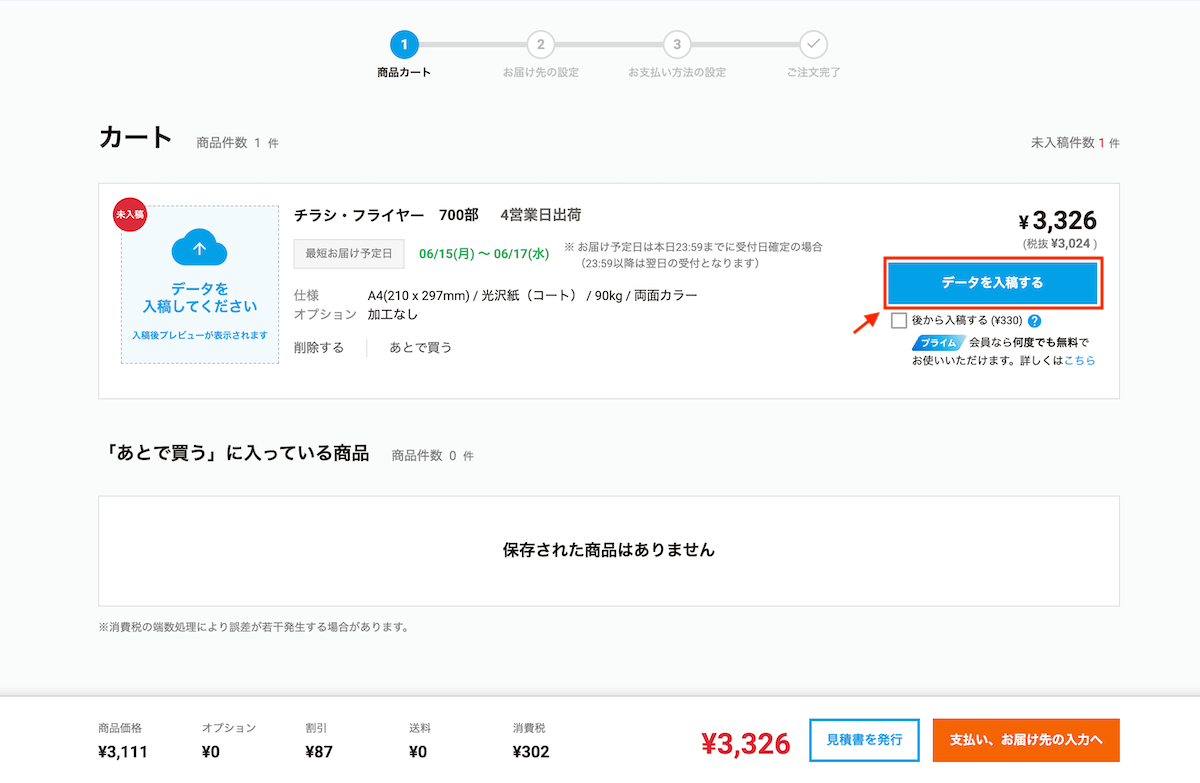Click 保存された商品はありません message
This screenshot has width=1200, height=783.
pyautogui.click(x=609, y=550)
